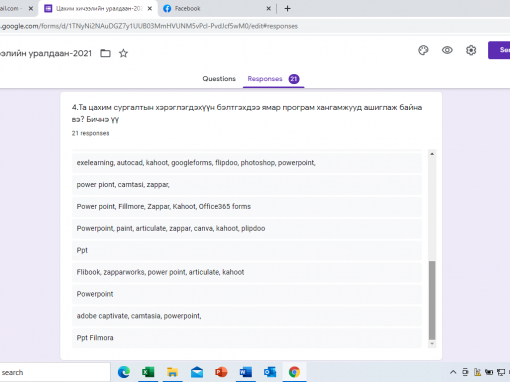Select the 'Ppt' response row
The image size is (510, 382).
[x=247, y=250]
